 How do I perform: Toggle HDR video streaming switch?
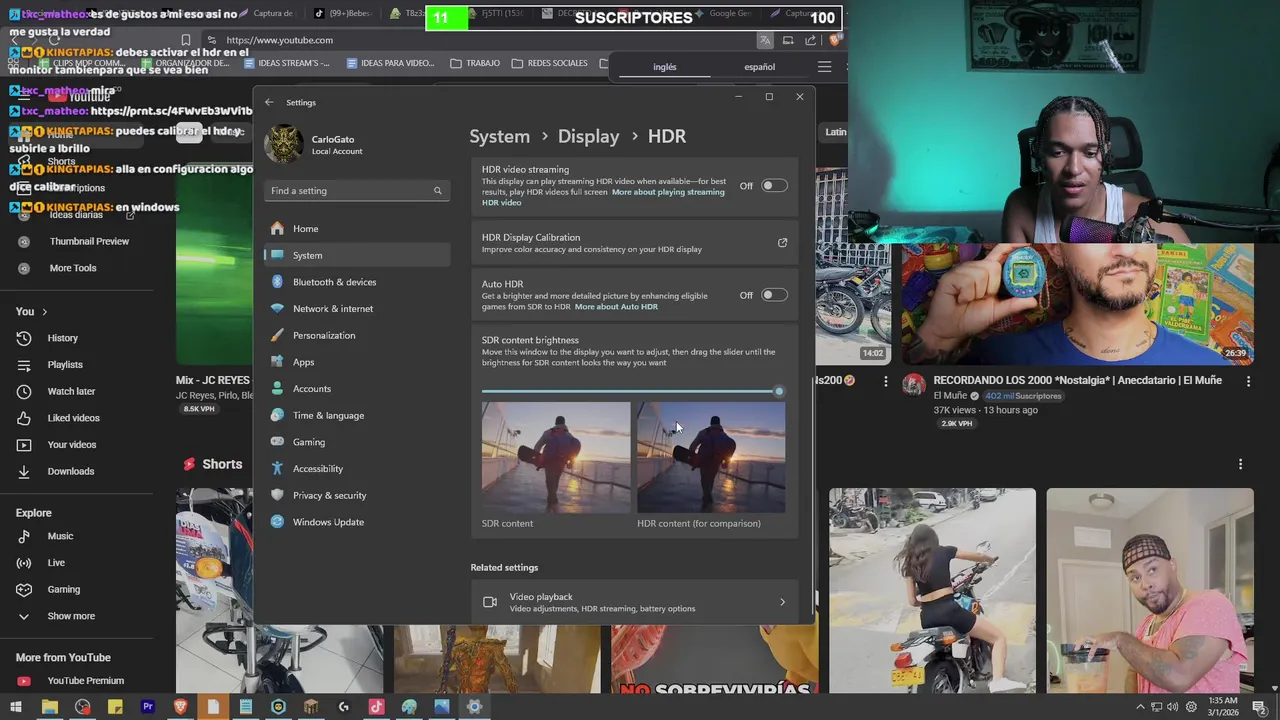click(774, 186)
